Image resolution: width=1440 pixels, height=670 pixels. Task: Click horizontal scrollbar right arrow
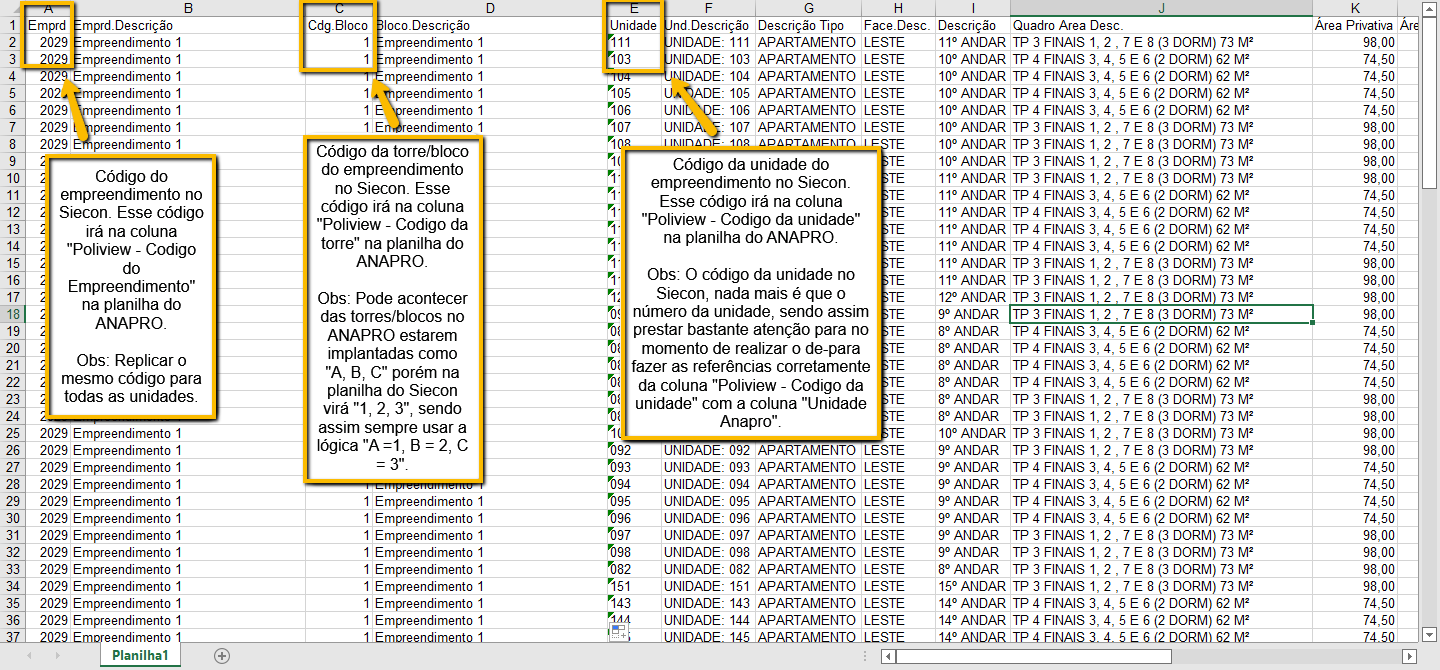coord(1410,657)
